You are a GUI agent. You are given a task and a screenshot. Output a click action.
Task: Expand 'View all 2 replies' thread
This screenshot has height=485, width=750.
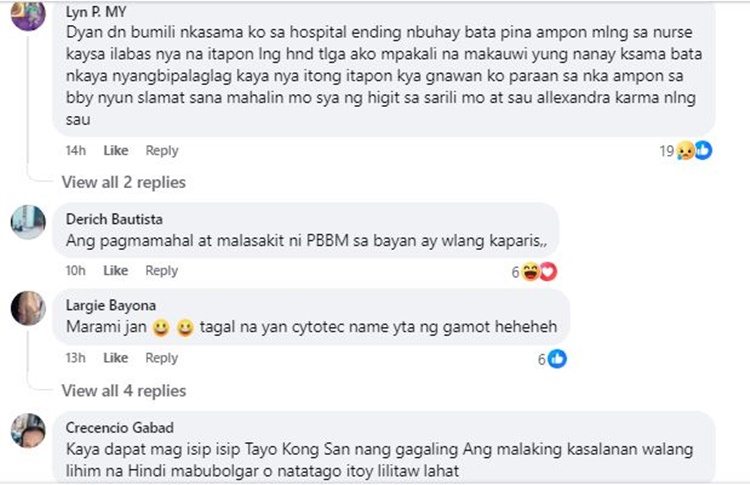coord(123,182)
